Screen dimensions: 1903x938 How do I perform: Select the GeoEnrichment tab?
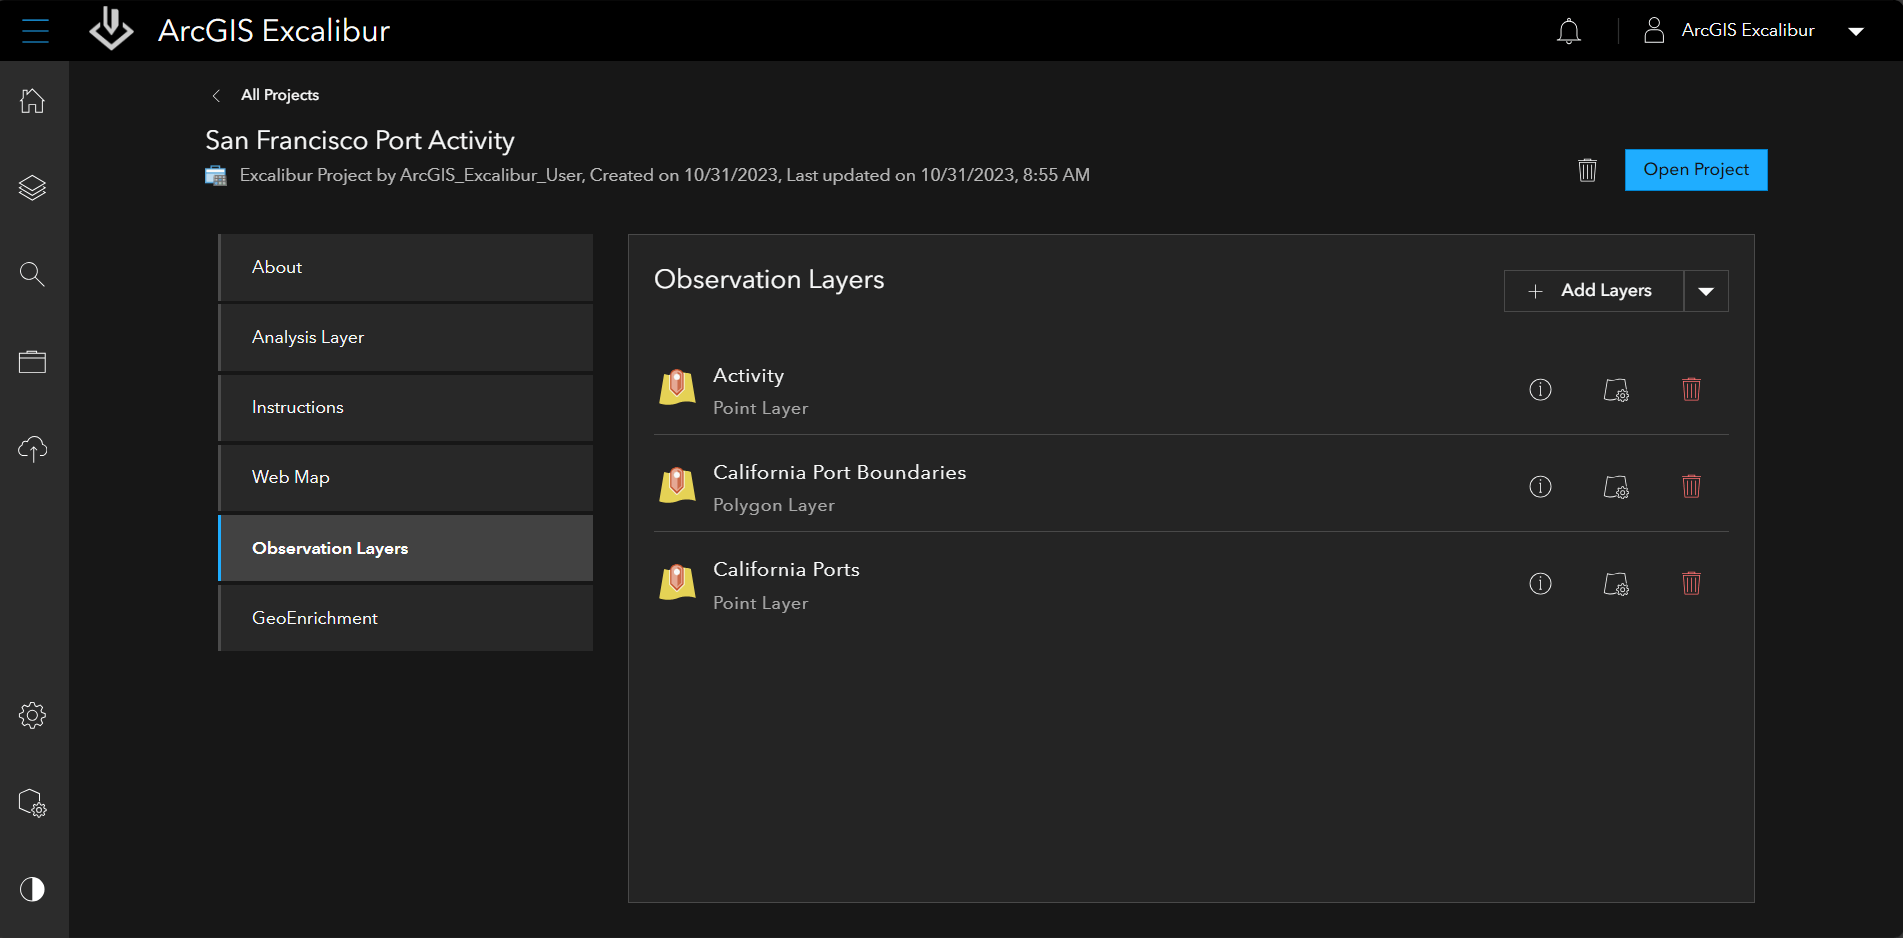click(406, 618)
